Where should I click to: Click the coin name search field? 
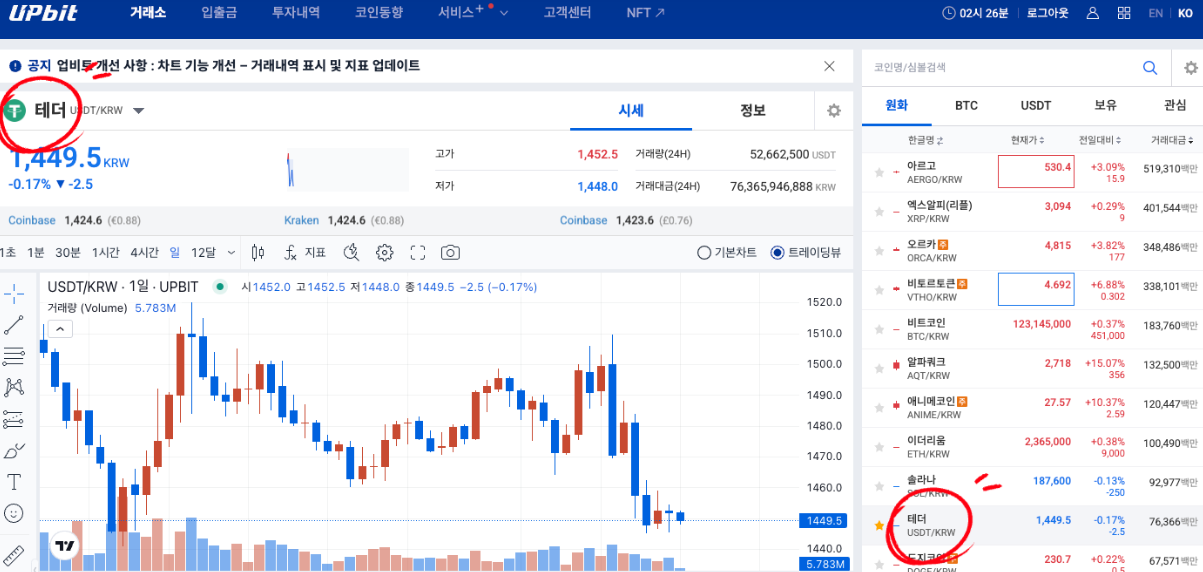[1000, 68]
